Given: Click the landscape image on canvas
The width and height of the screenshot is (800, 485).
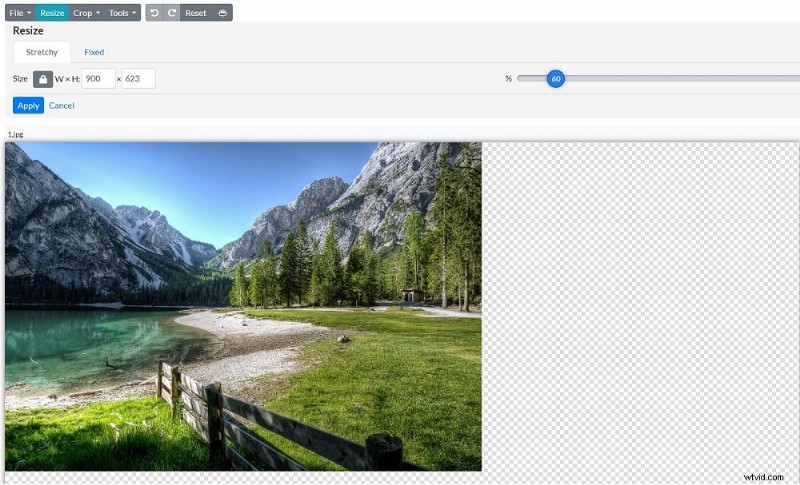Looking at the screenshot, I should click(x=243, y=306).
